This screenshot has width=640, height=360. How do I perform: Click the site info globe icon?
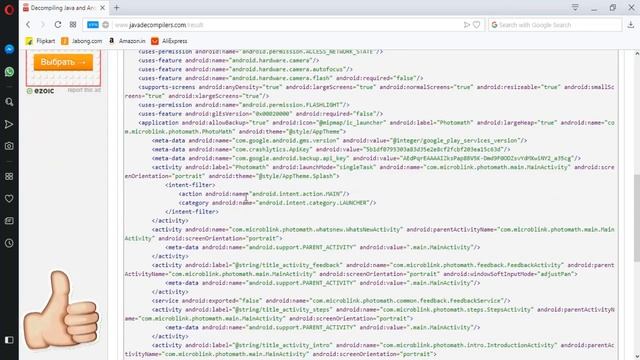pyautogui.click(x=106, y=25)
